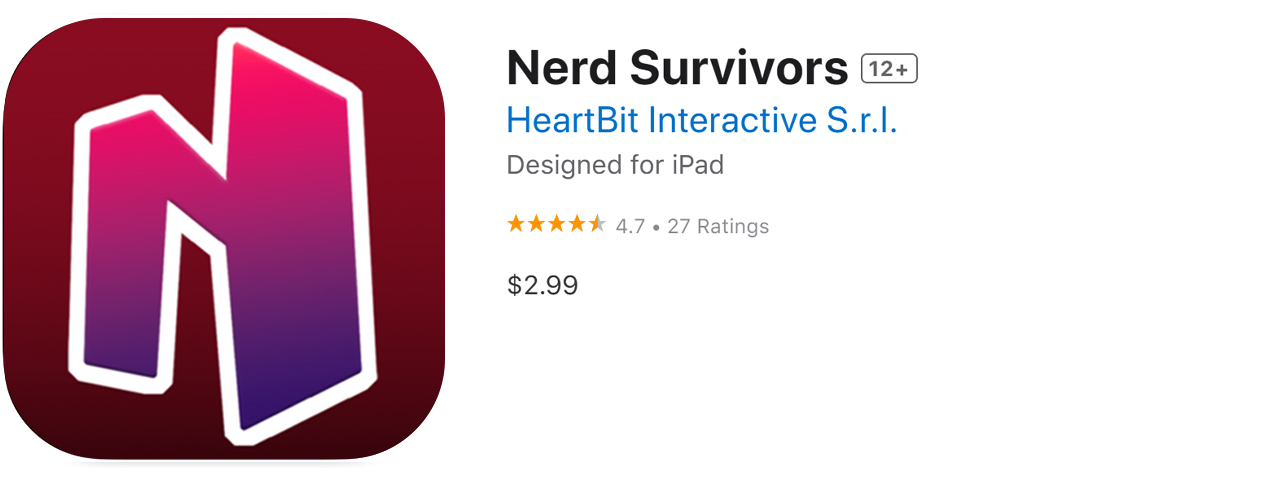Click the Designed for iPad label
Viewport: 1280px width, 477px height.
pyautogui.click(x=615, y=165)
